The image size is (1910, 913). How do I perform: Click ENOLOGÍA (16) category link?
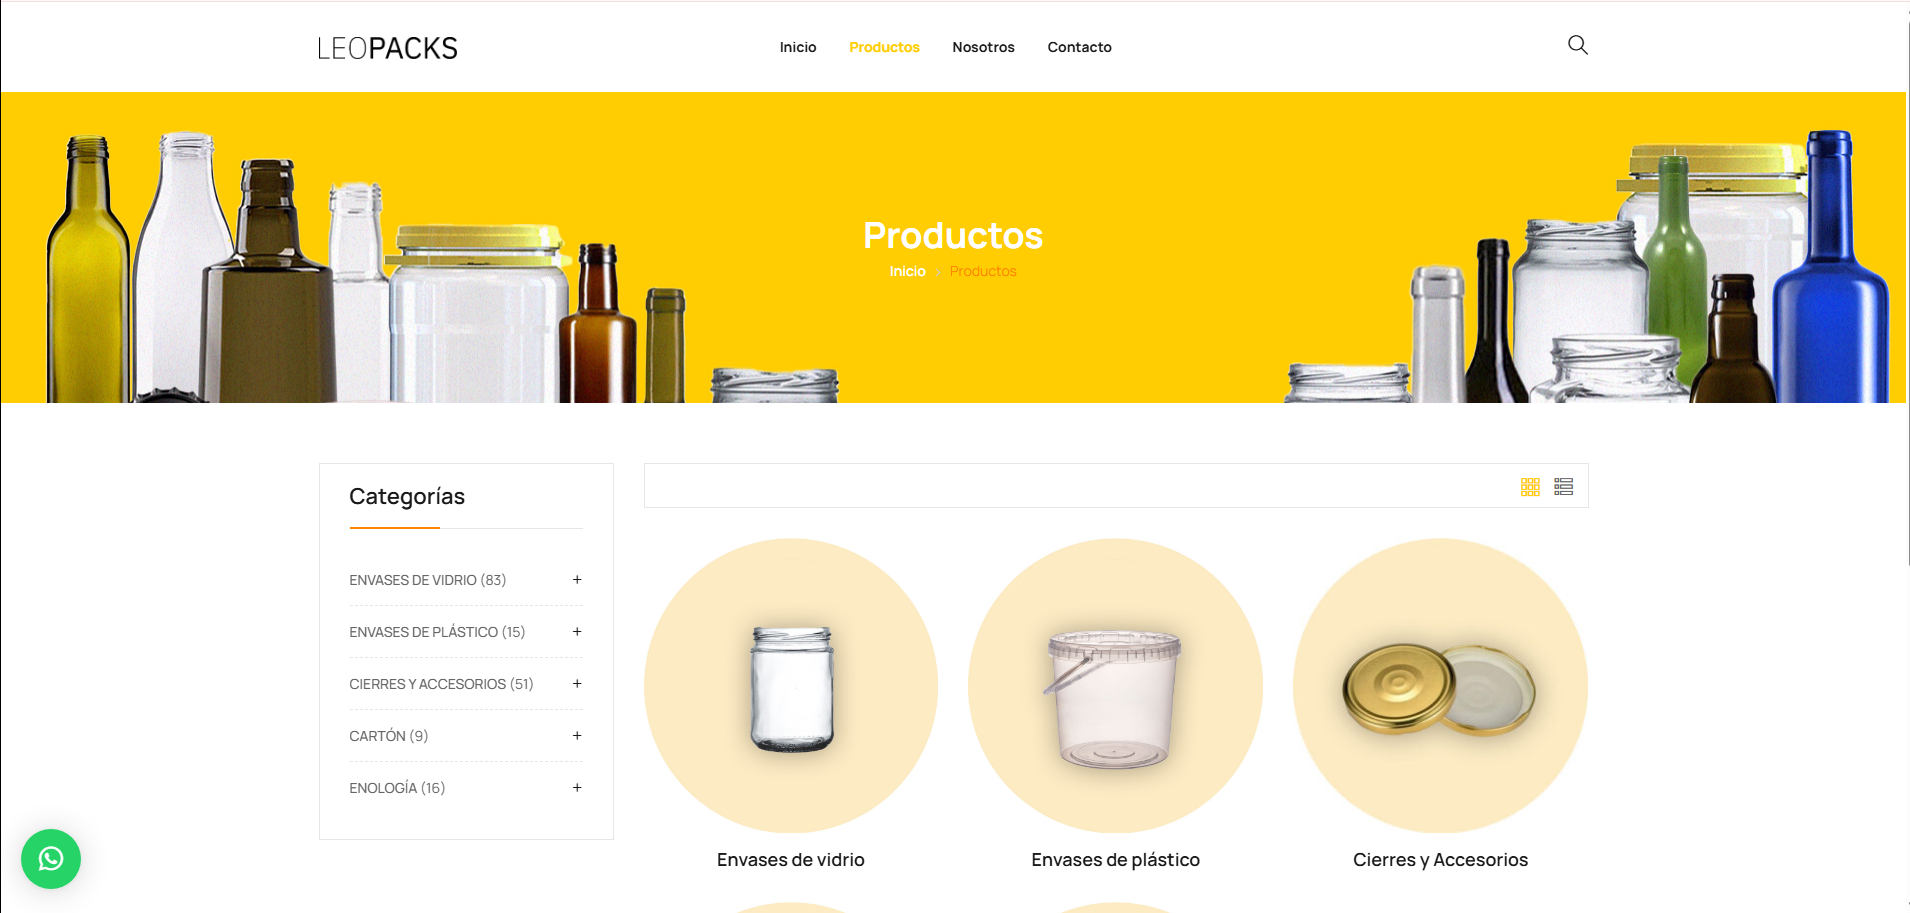point(397,788)
